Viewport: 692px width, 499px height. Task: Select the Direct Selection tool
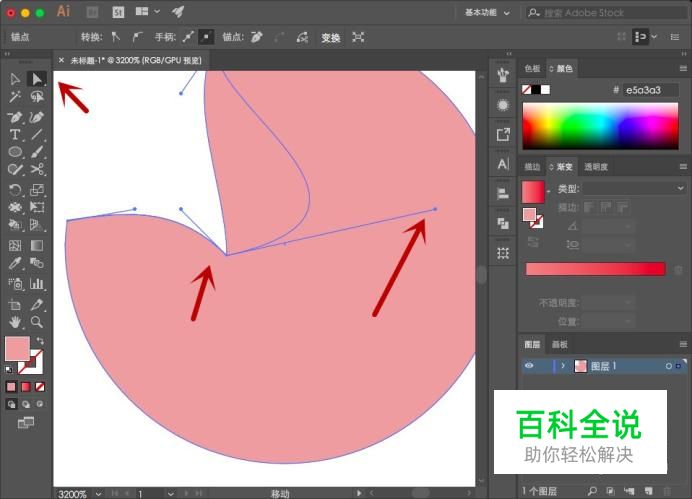click(x=37, y=79)
